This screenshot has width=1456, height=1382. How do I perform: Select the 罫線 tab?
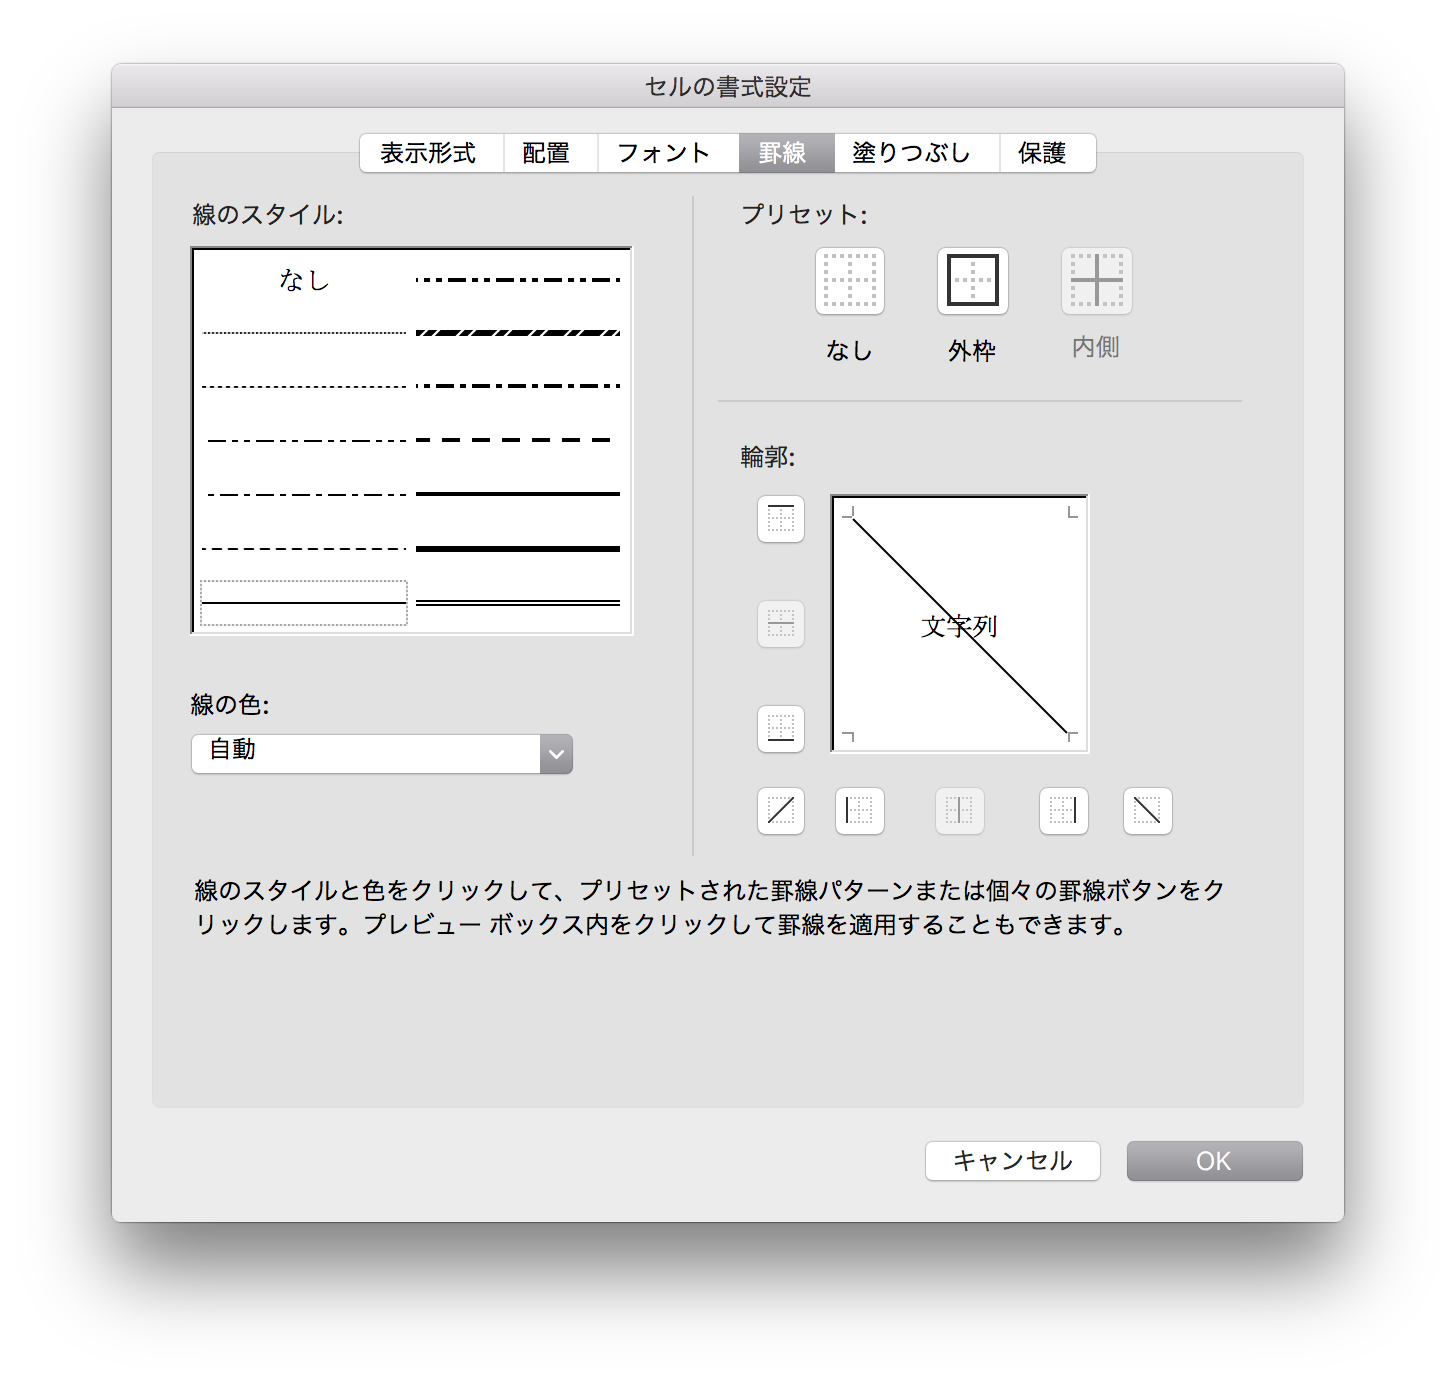click(787, 153)
